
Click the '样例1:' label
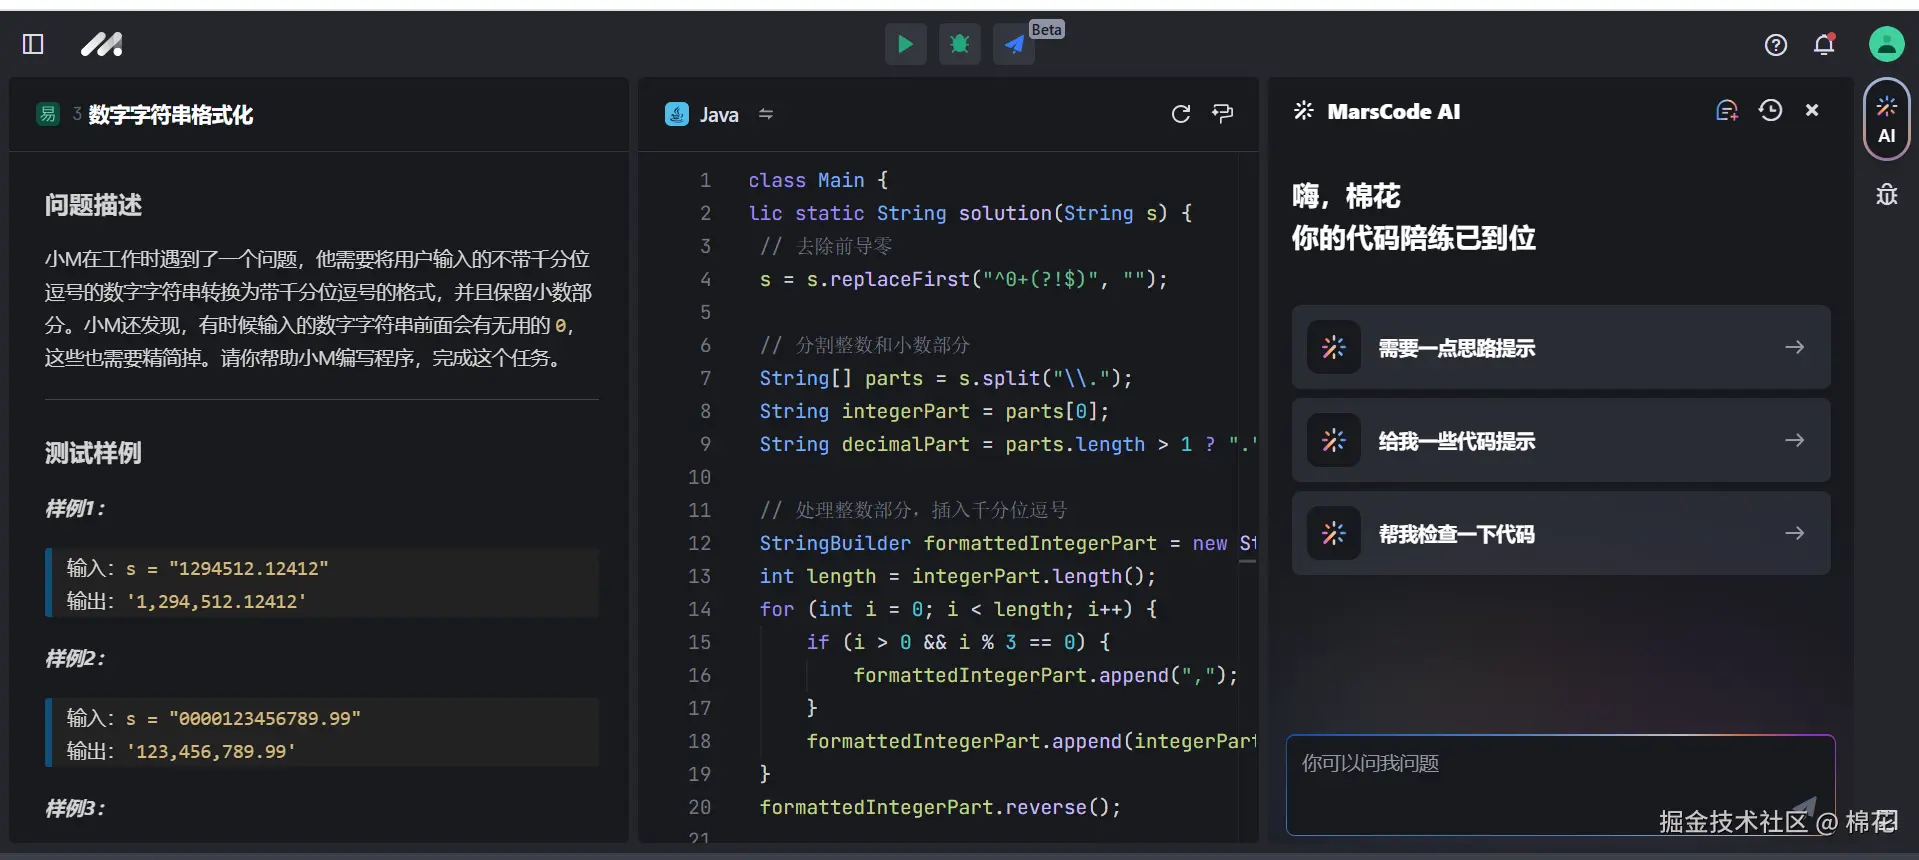coord(75,508)
